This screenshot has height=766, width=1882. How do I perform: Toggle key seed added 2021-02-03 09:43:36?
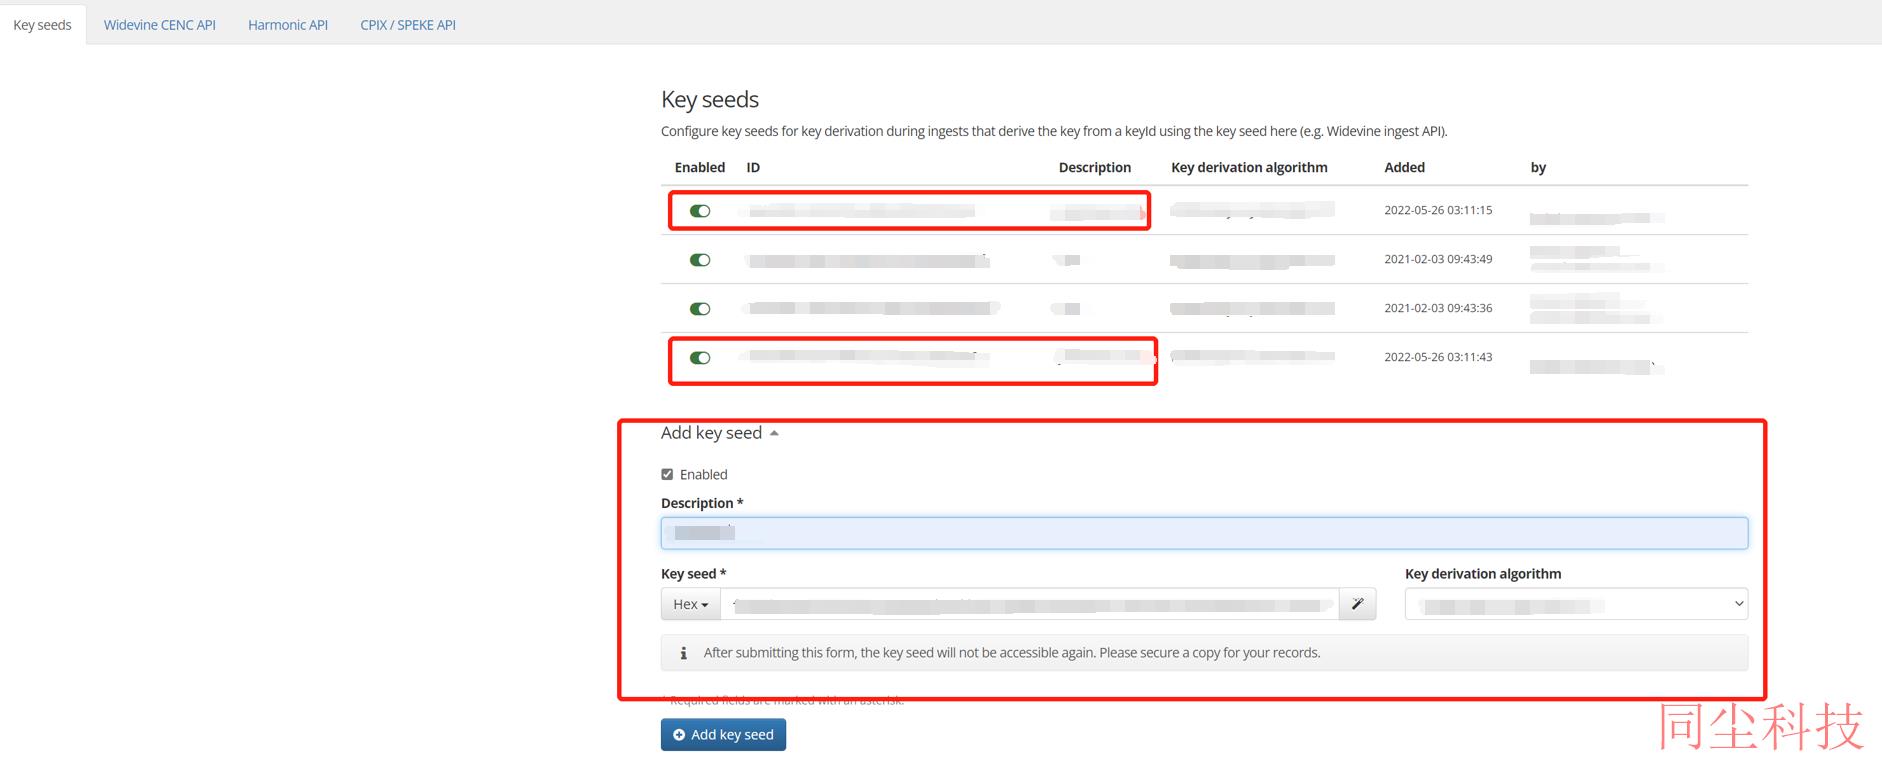click(700, 309)
